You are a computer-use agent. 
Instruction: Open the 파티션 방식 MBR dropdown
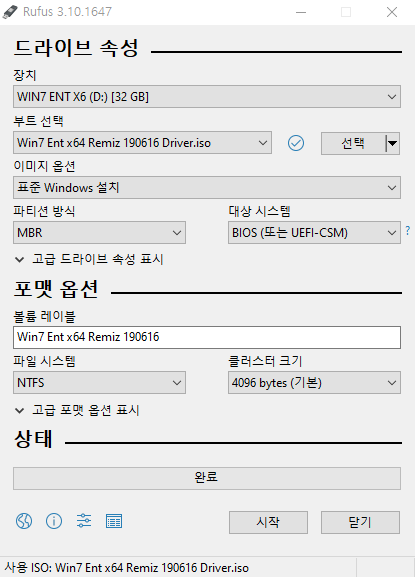click(99, 233)
